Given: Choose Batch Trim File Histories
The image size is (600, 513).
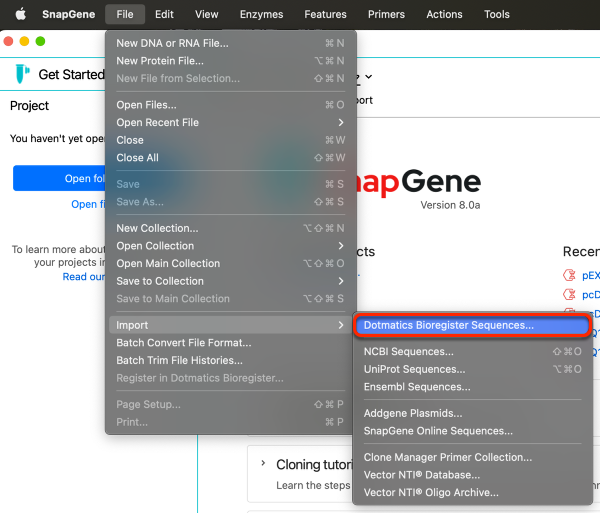Looking at the screenshot, I should pyautogui.click(x=230, y=360).
